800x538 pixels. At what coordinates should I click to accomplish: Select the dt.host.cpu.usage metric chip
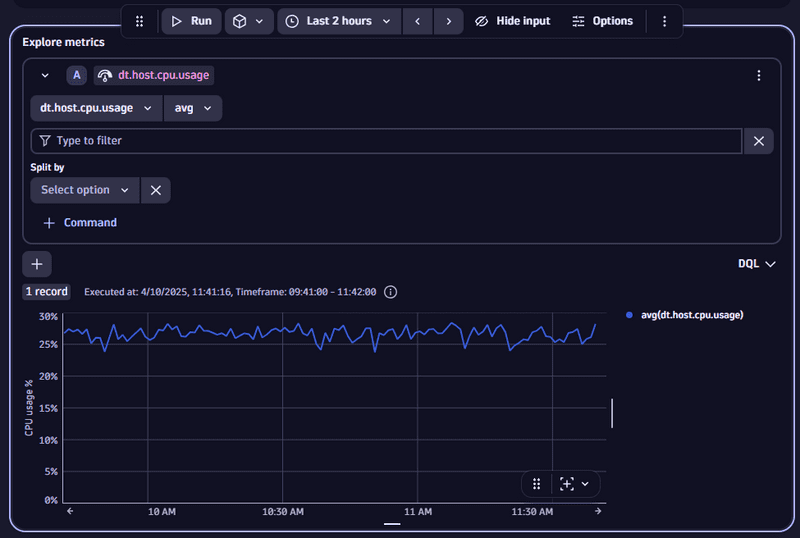(154, 76)
